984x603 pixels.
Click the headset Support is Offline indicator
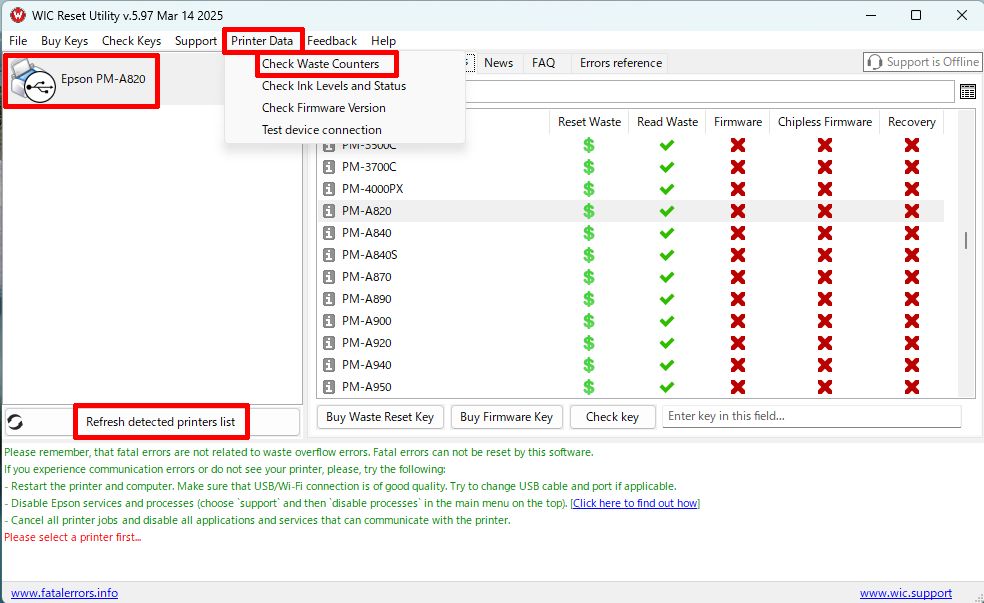tap(922, 62)
